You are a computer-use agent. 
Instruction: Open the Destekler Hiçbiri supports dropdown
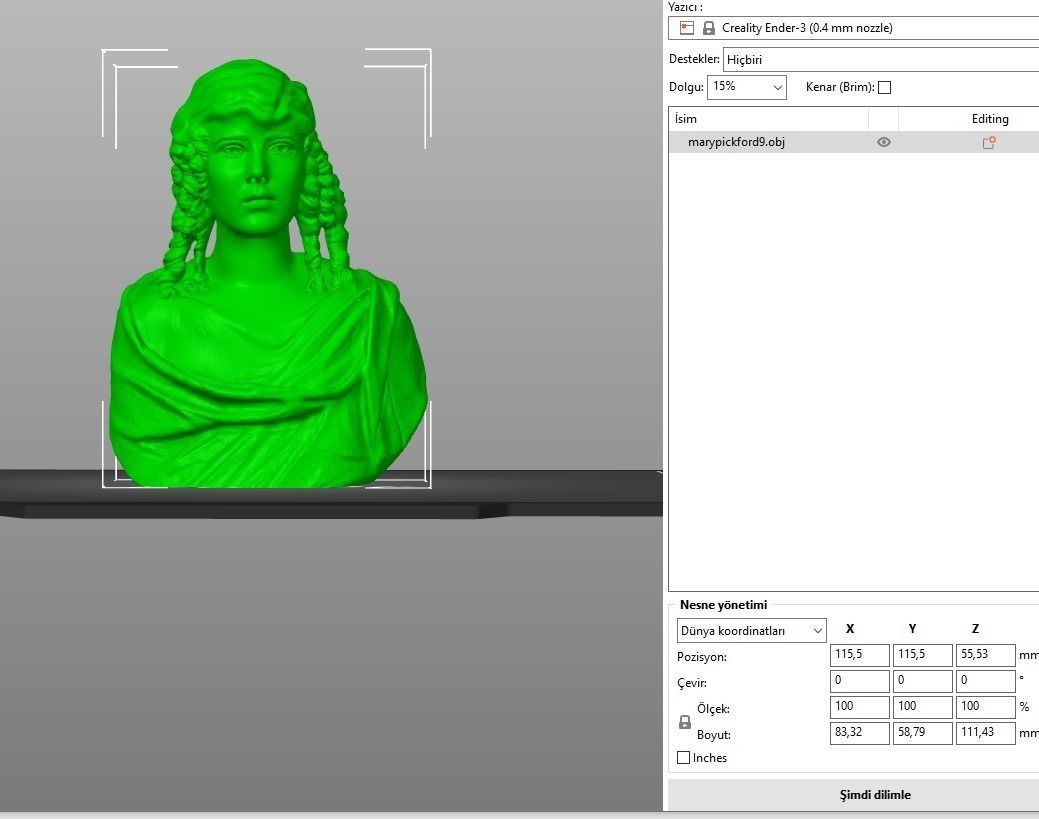tap(881, 60)
